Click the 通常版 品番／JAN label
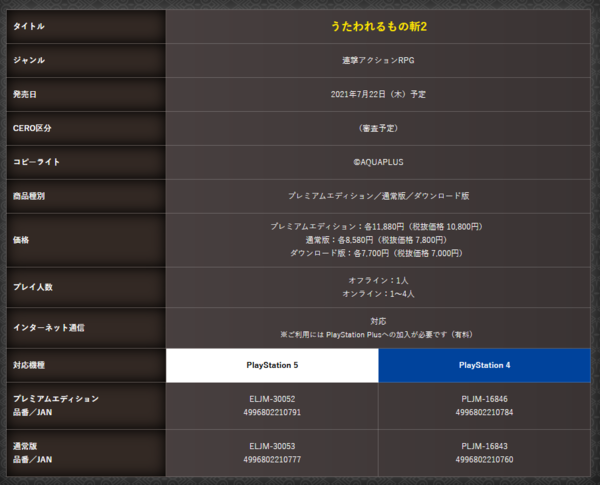 pos(33,453)
